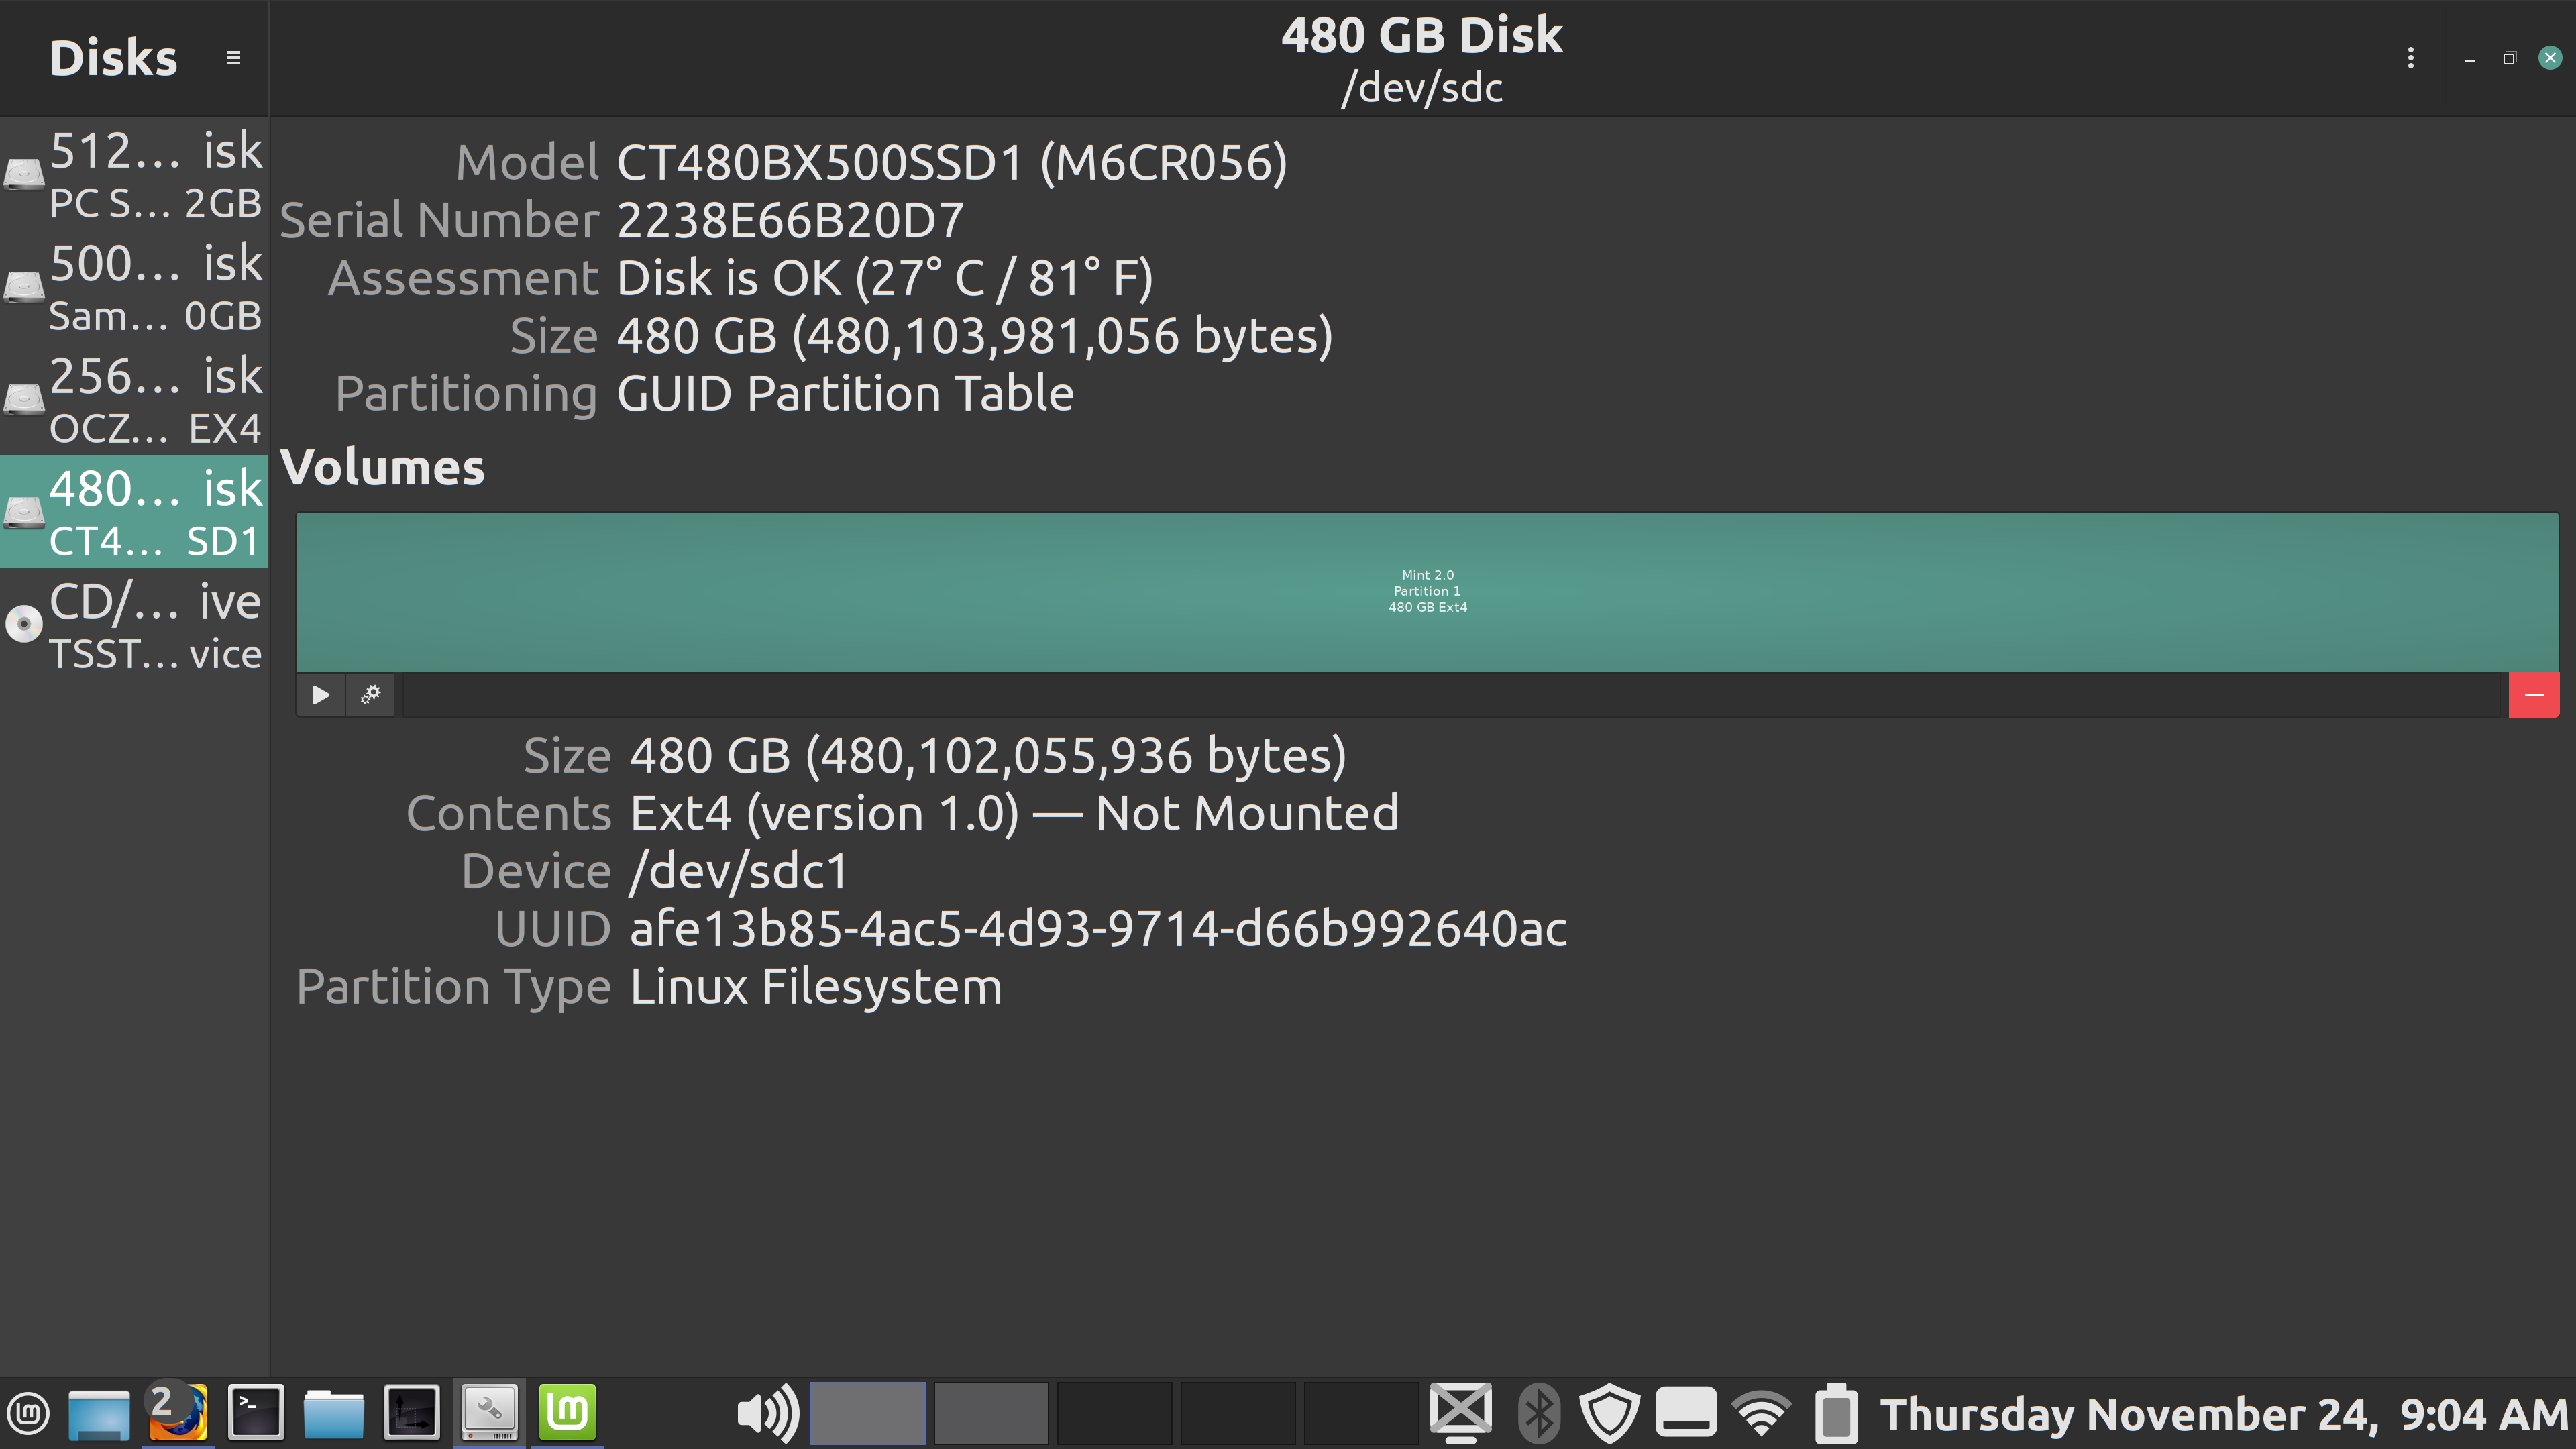Switch to the Disks taskbar window
The height and width of the screenshot is (1449, 2576).
point(489,1413)
